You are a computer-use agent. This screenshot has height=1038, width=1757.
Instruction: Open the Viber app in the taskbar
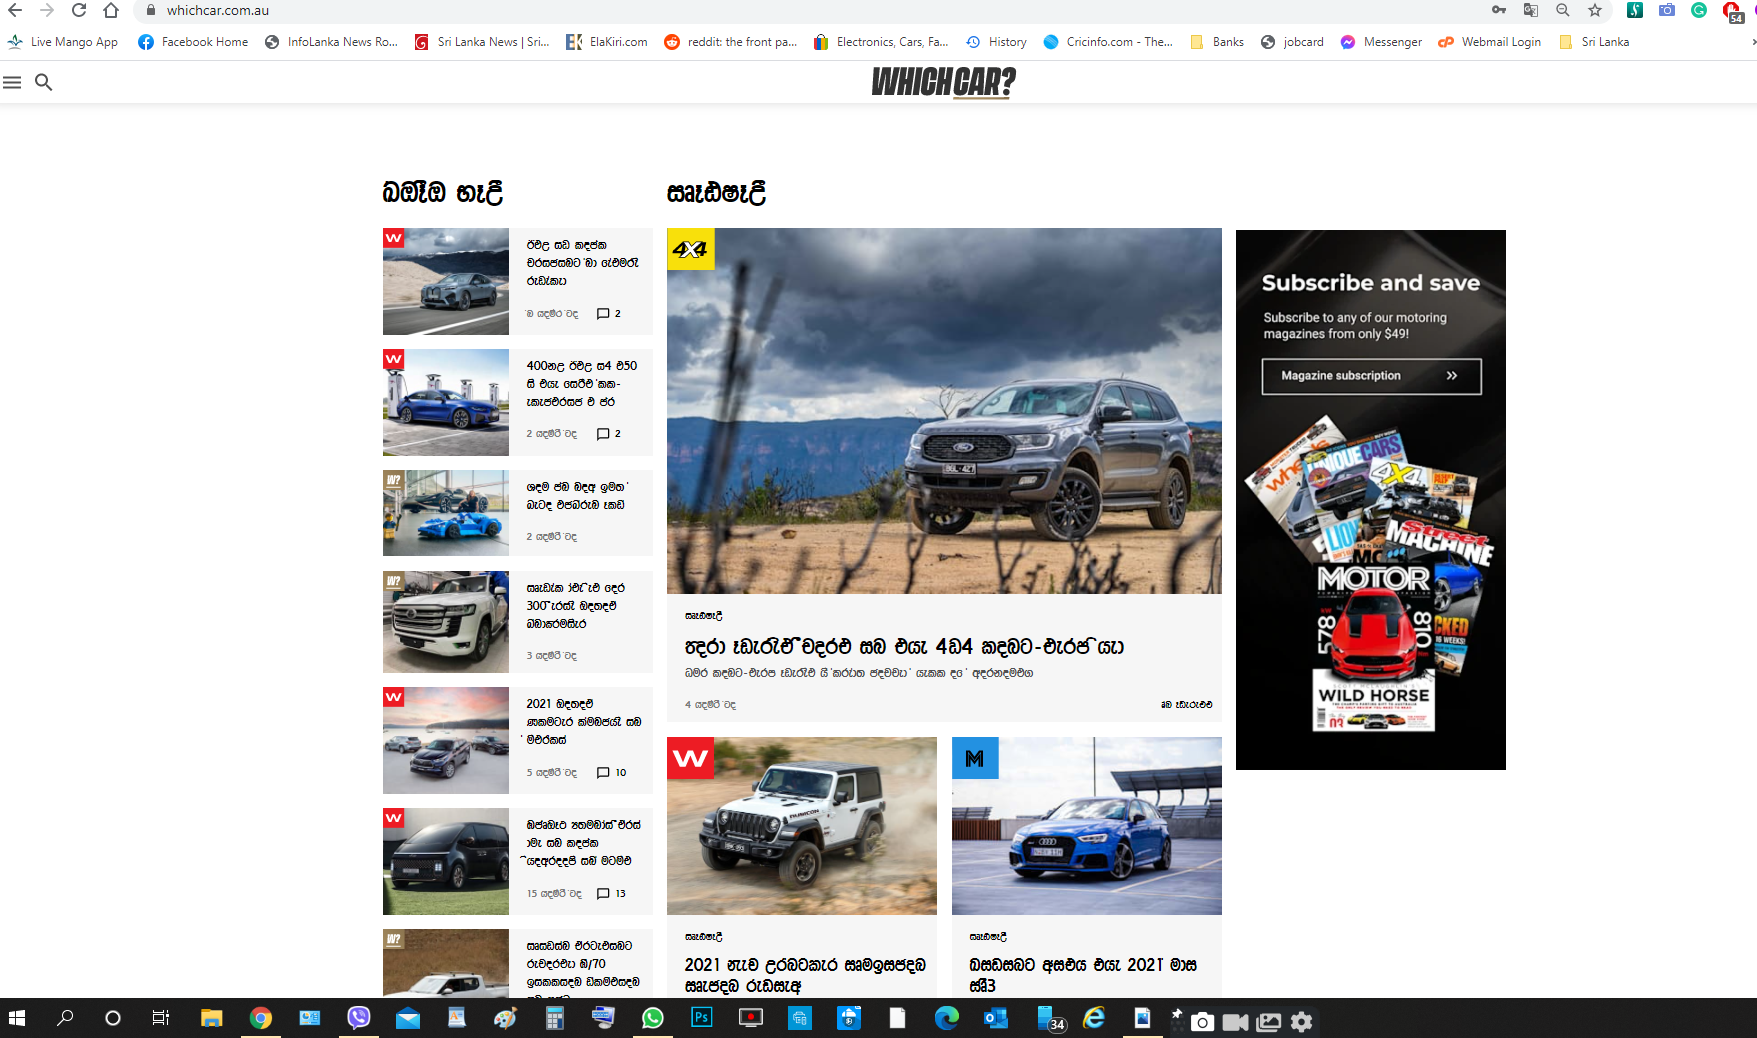358,1018
